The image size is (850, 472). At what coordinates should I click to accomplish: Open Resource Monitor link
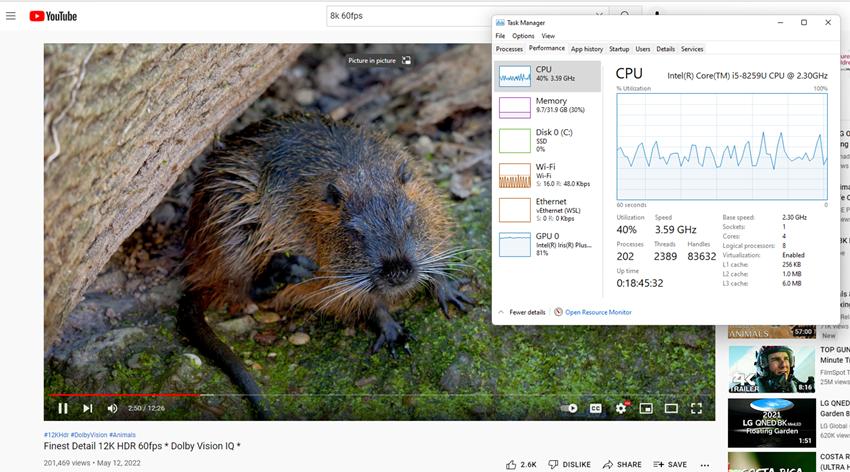click(x=598, y=312)
